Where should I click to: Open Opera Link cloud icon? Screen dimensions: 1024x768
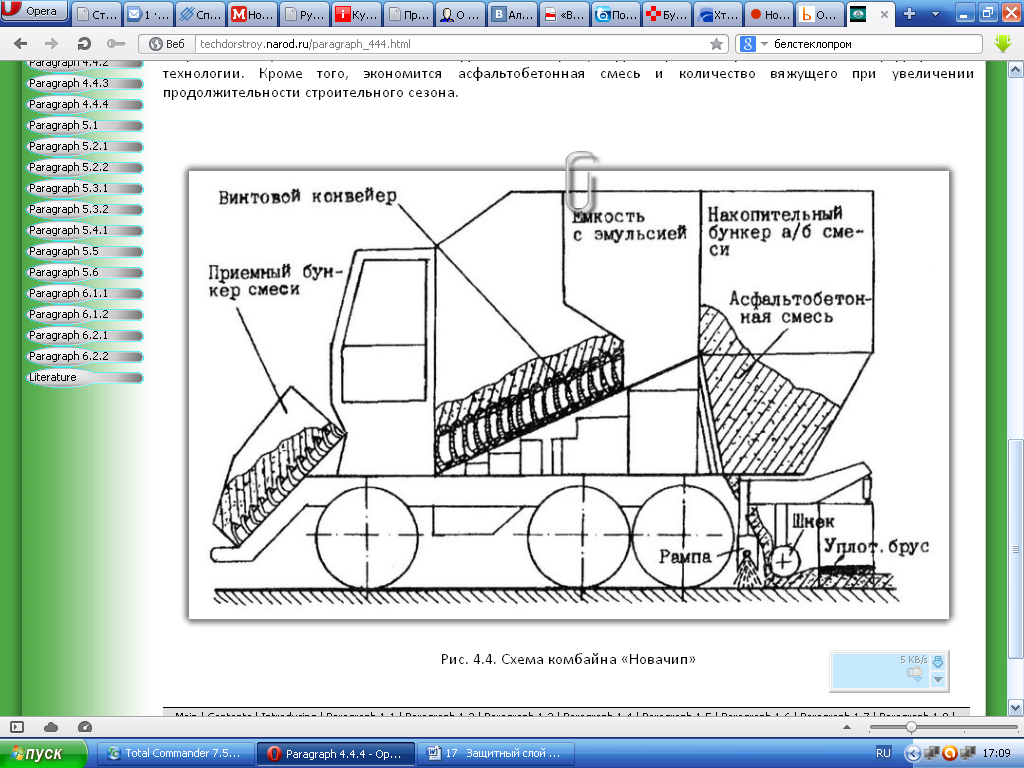pos(51,727)
